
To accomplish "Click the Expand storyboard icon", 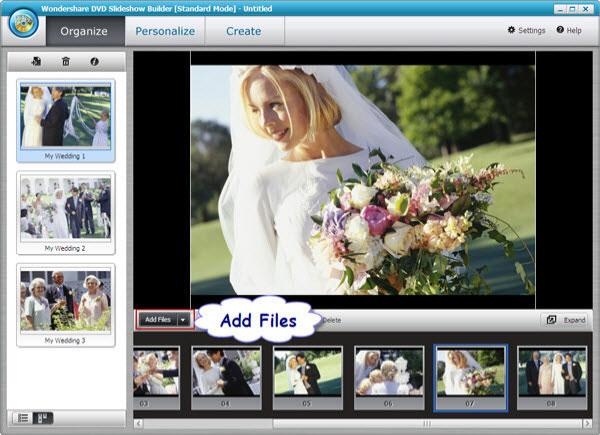I will click(550, 320).
